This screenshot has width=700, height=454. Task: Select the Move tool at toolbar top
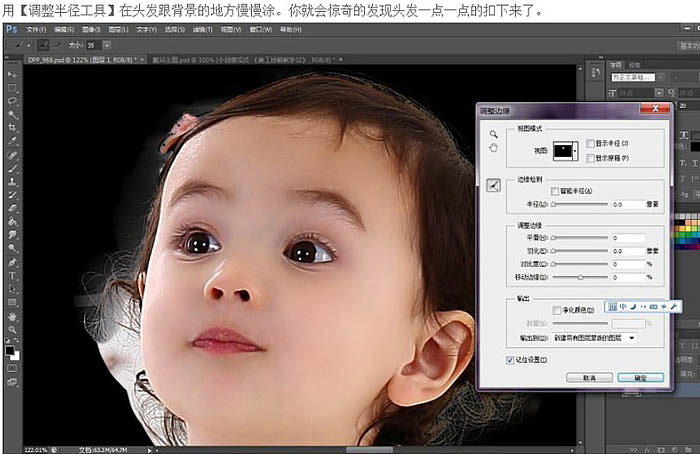point(12,75)
